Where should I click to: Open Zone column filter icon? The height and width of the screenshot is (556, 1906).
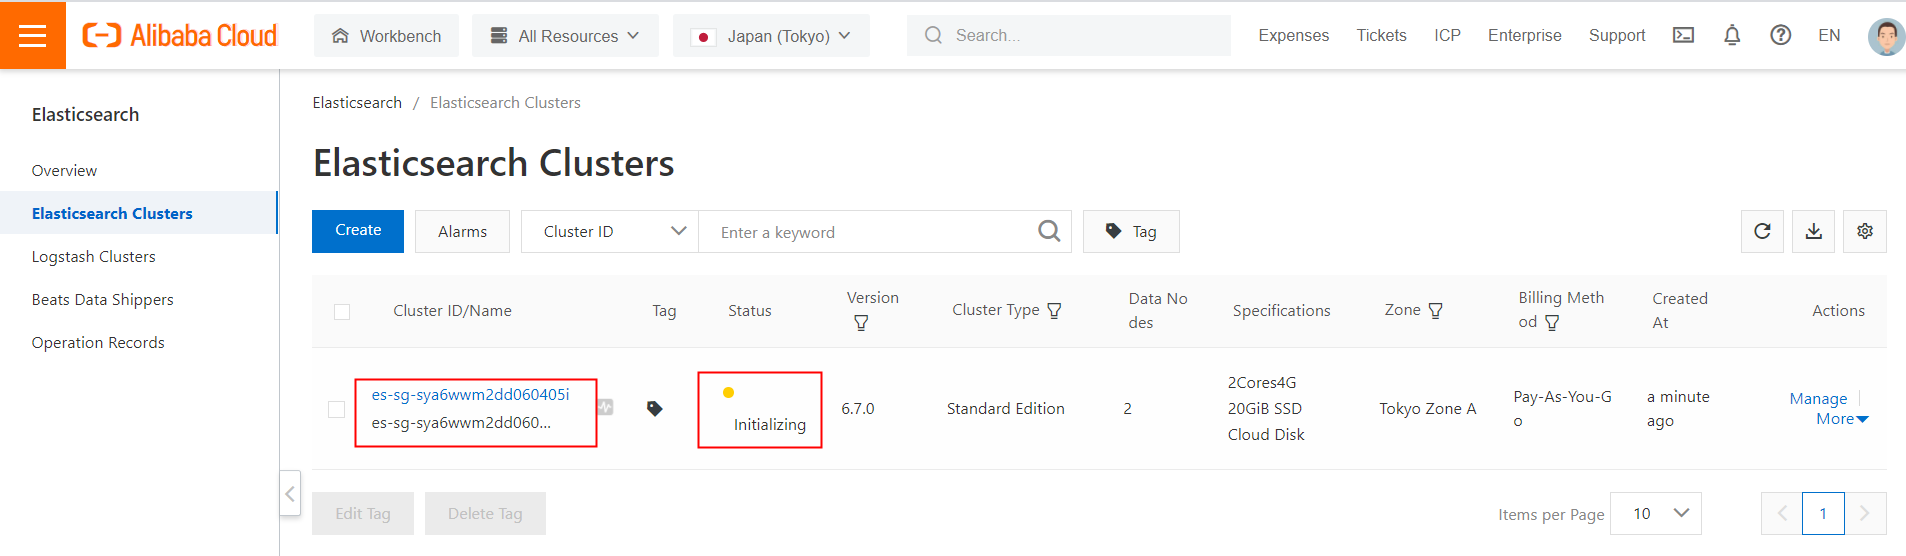(1436, 311)
